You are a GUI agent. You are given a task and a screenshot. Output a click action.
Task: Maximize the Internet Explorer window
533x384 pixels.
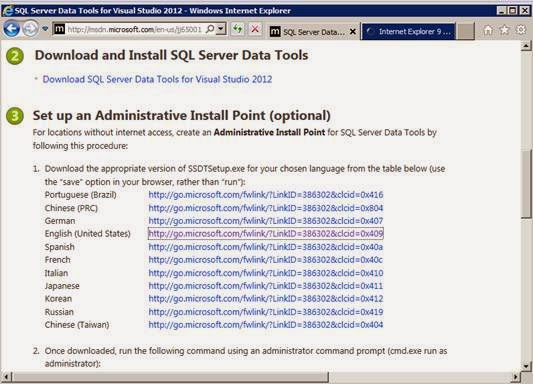(513, 11)
